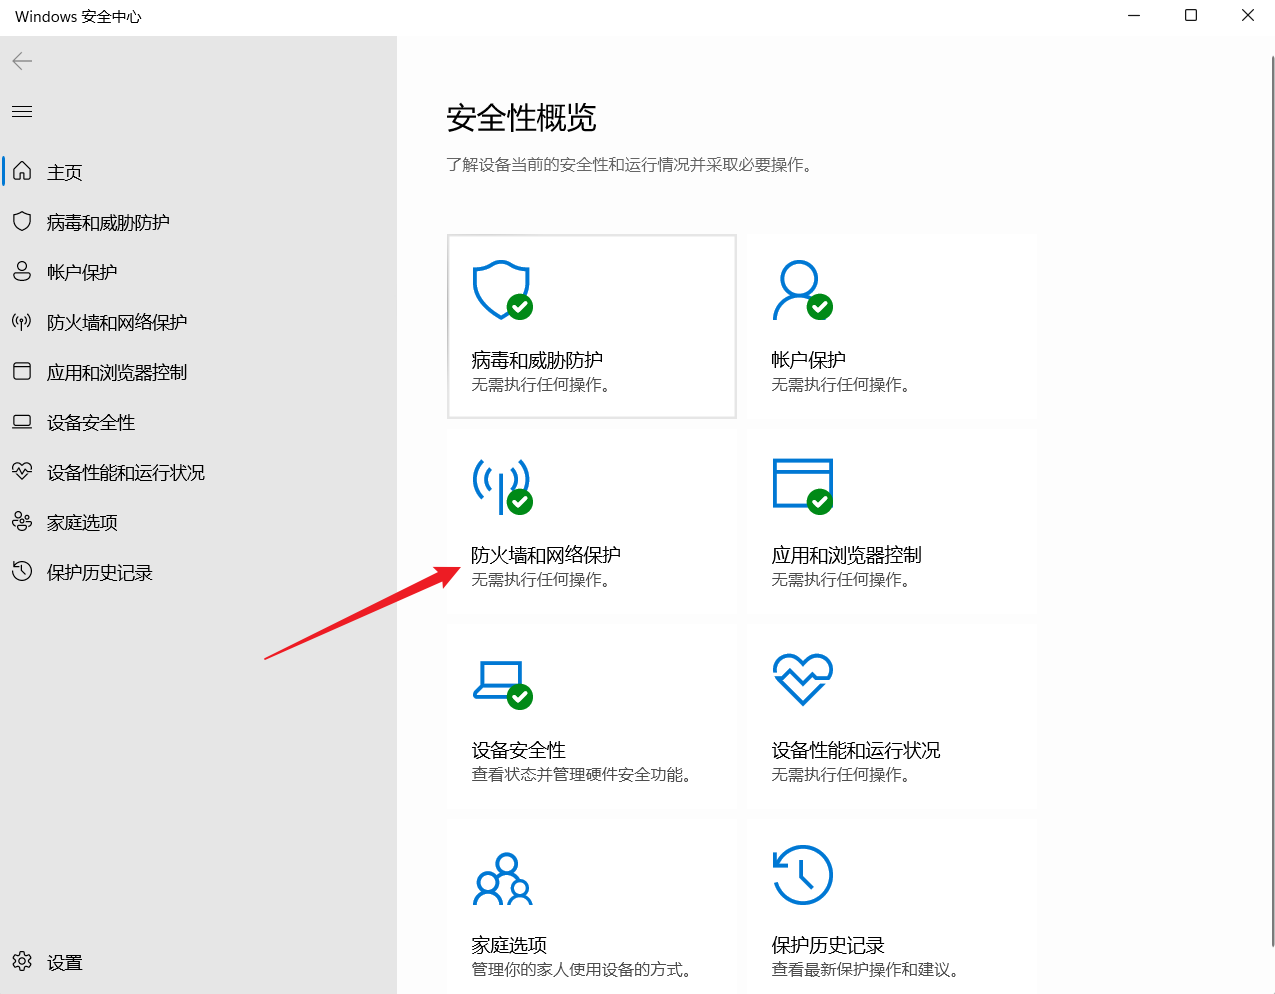Open 防火墙和网络保护 from the sidebar
The width and height of the screenshot is (1275, 994).
(117, 322)
